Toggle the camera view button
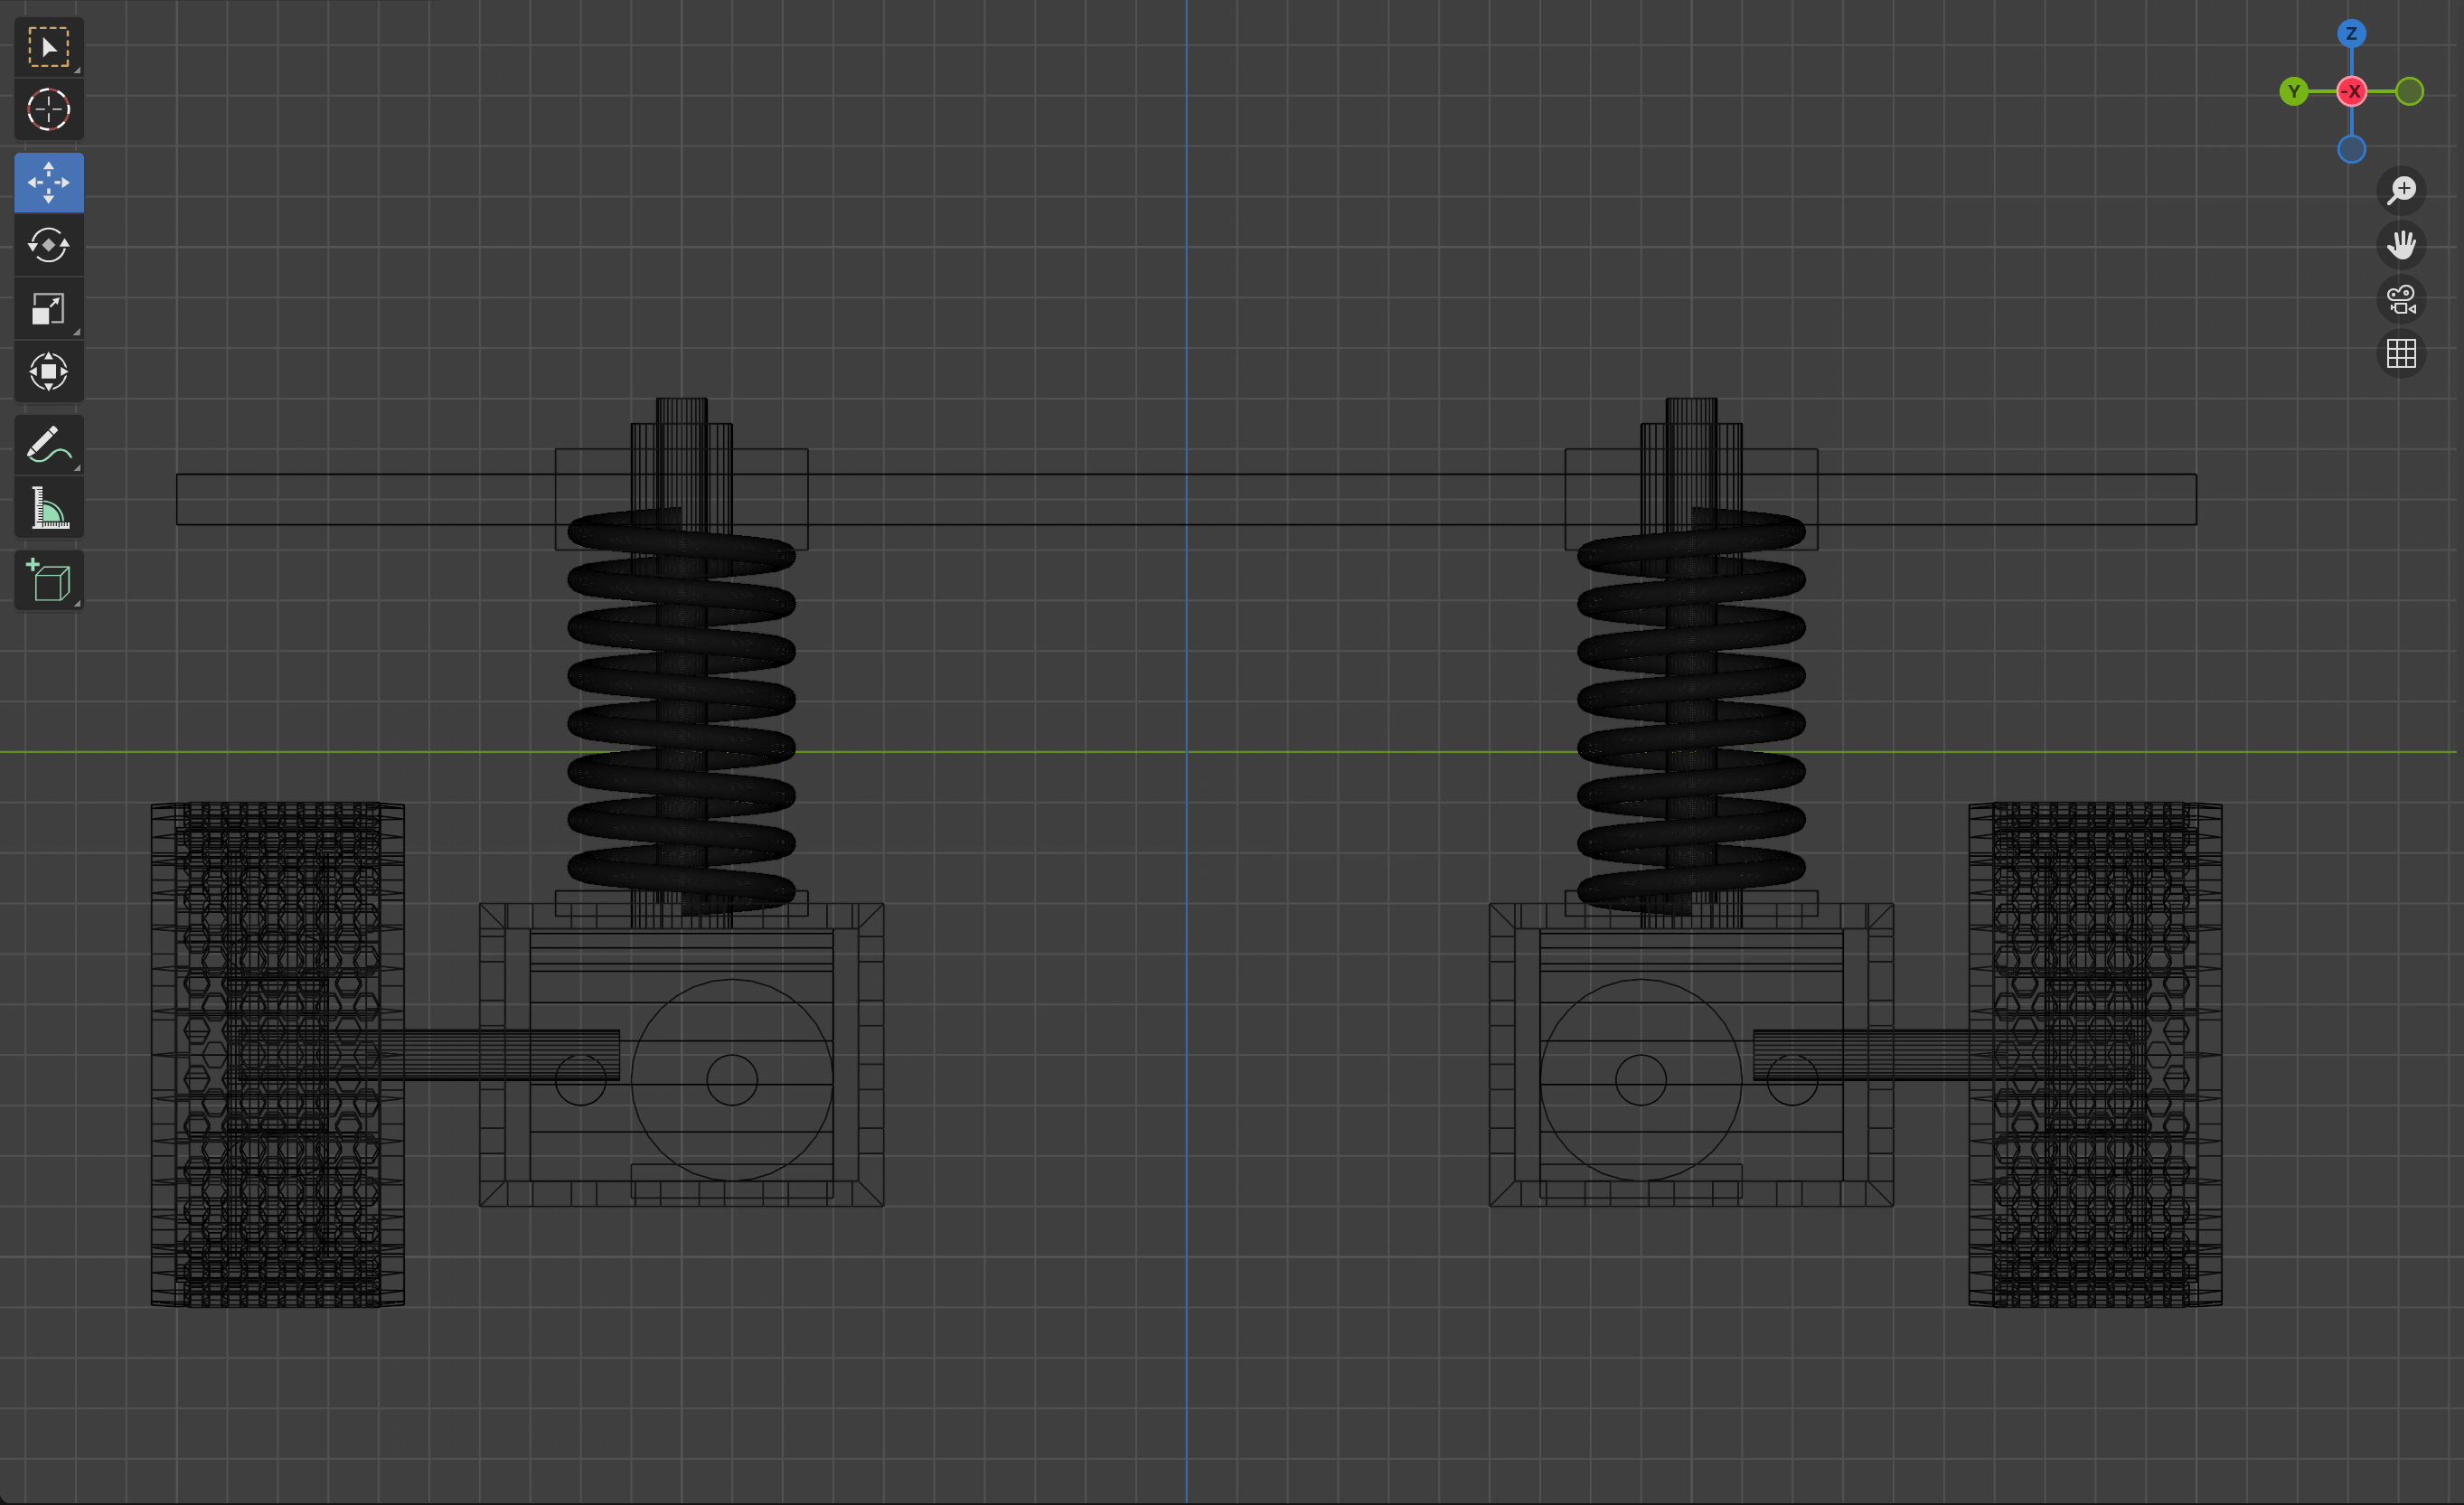 (x=2400, y=299)
